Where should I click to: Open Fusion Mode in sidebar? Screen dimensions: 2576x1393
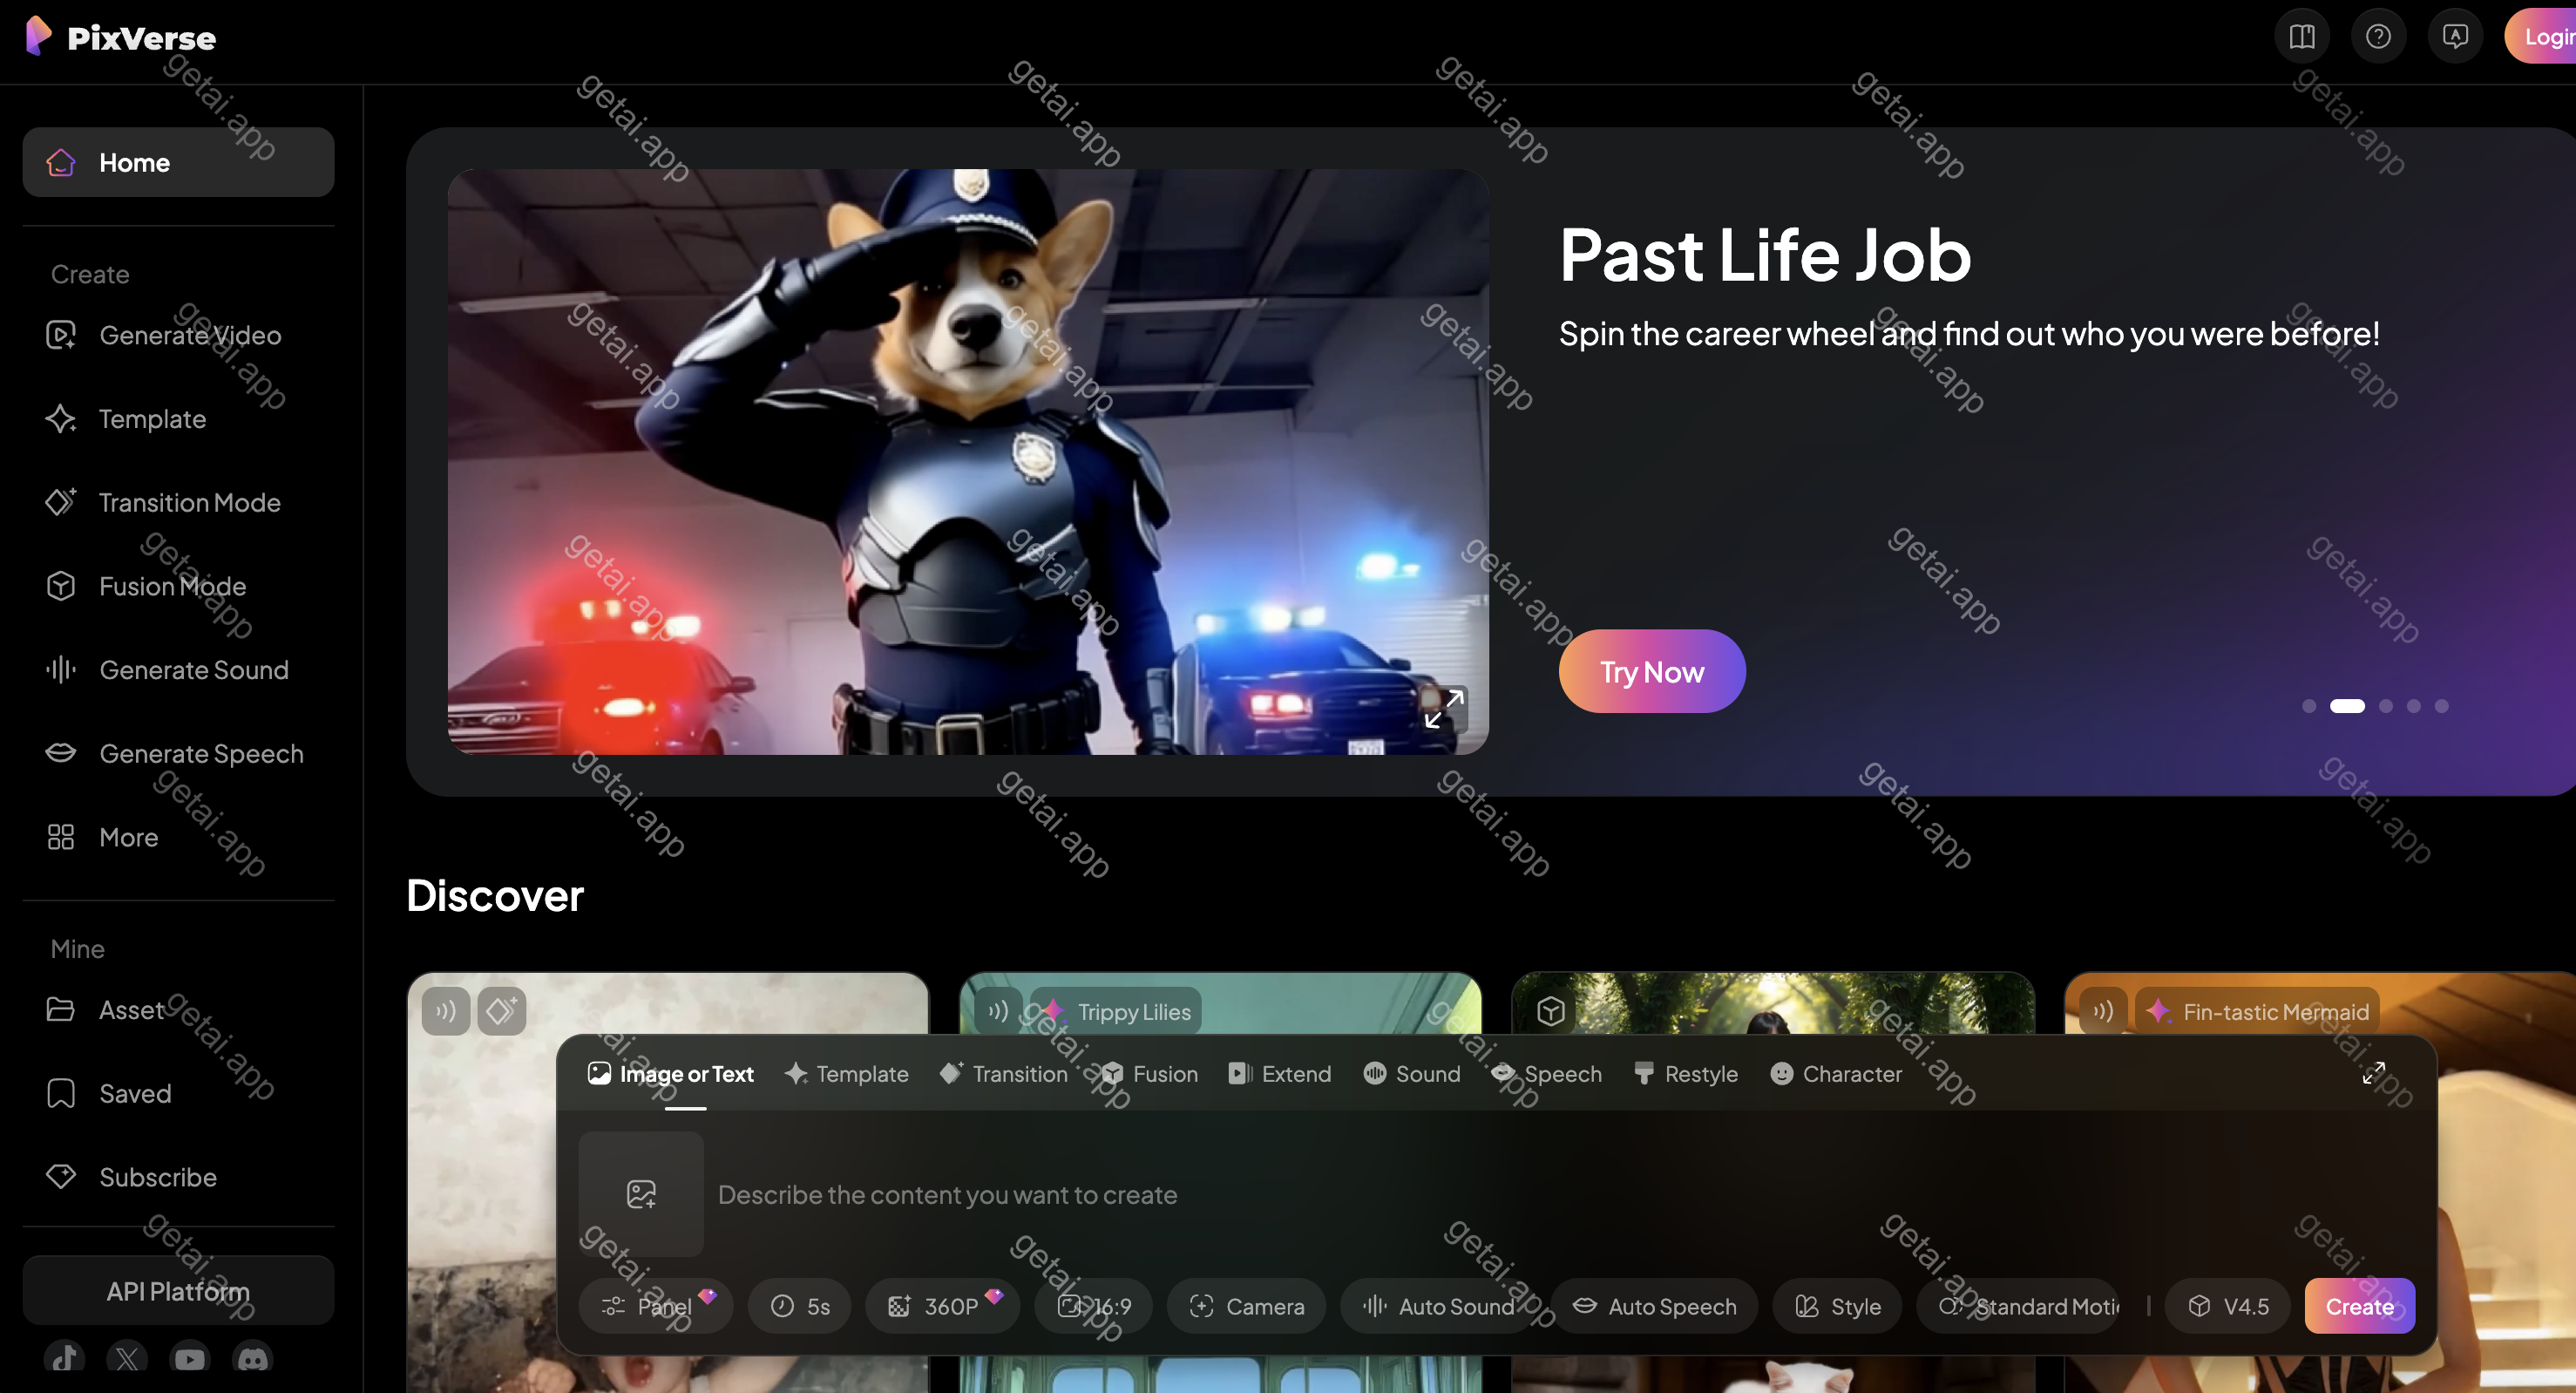click(178, 586)
